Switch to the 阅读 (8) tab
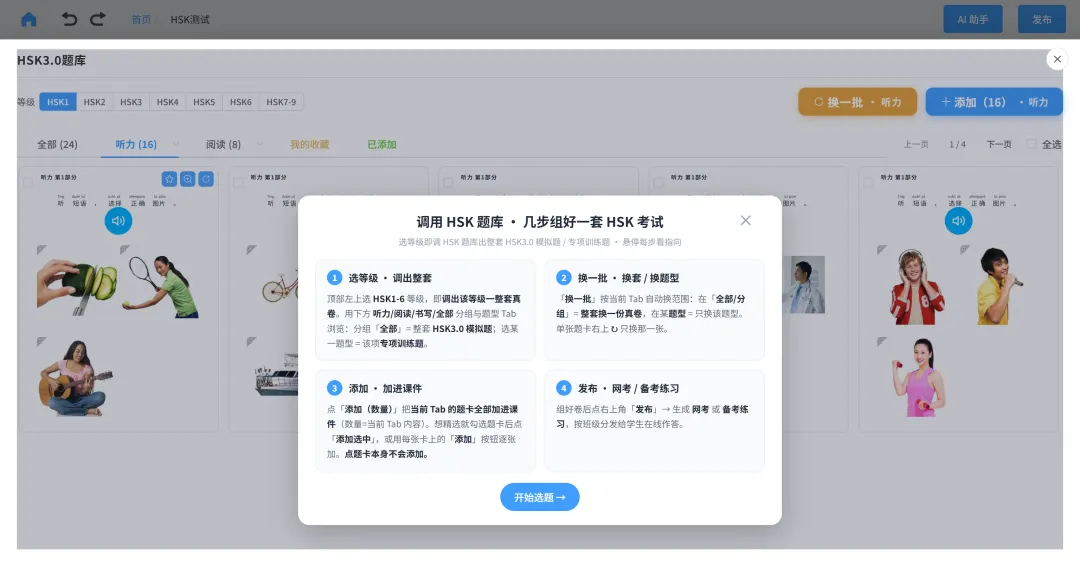This screenshot has width=1080, height=562. point(223,145)
